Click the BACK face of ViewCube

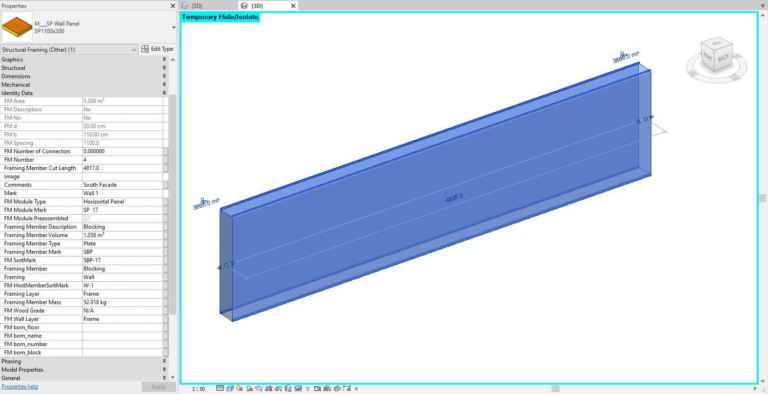[x=723, y=58]
